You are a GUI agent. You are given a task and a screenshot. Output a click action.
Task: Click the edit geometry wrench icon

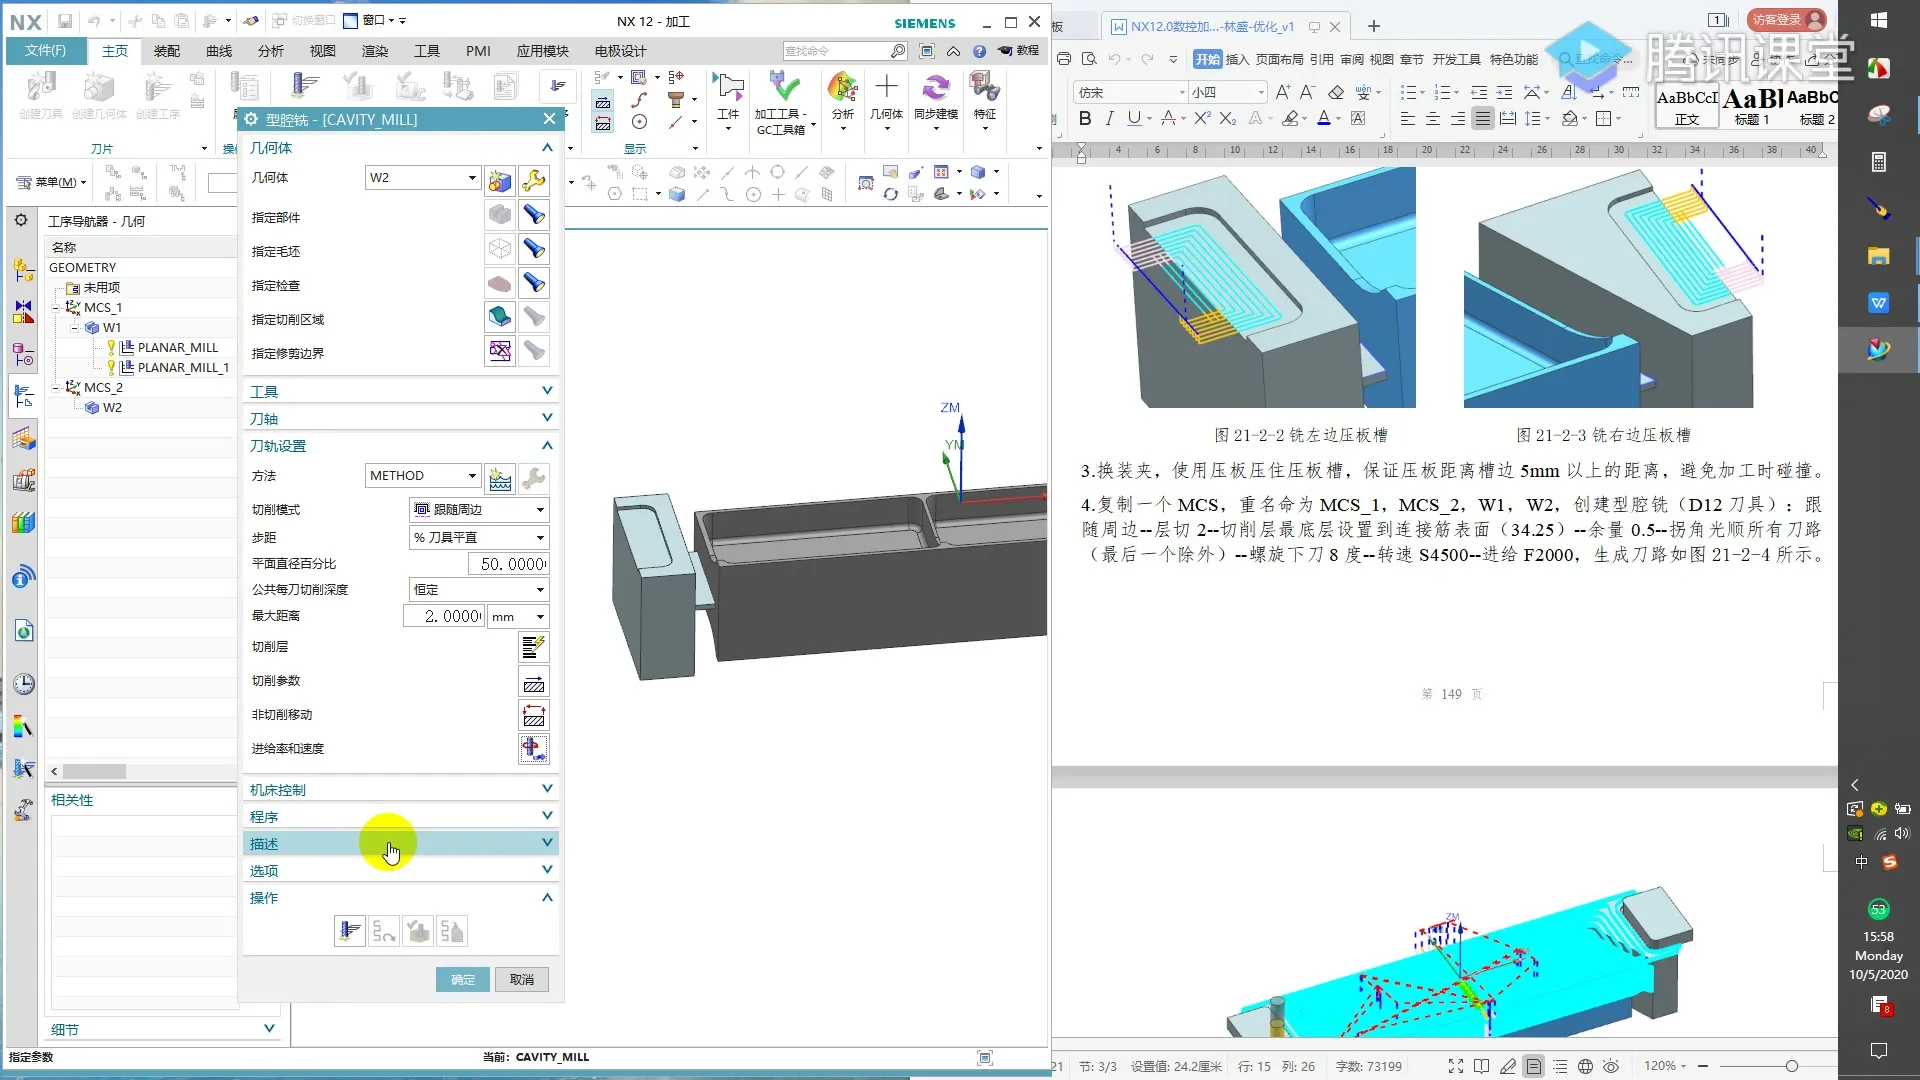coord(534,180)
